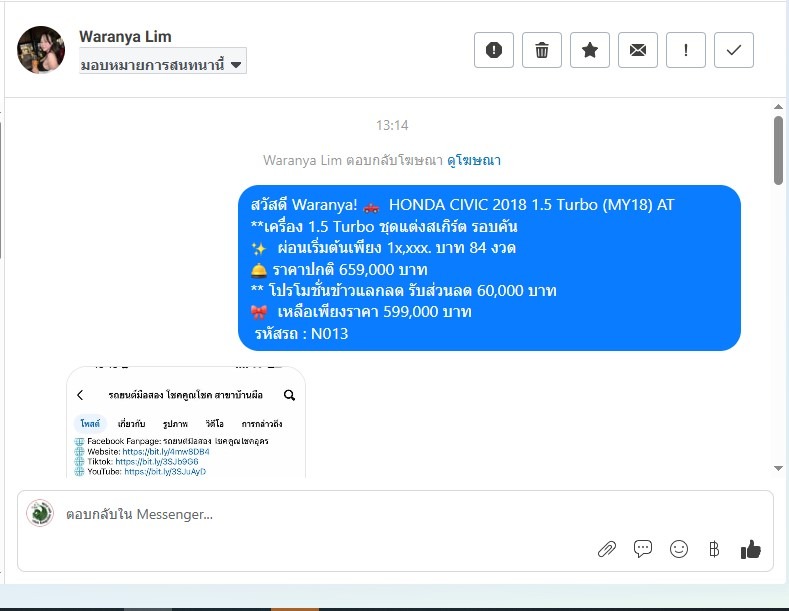Open the emoji picker smiley icon

point(678,549)
